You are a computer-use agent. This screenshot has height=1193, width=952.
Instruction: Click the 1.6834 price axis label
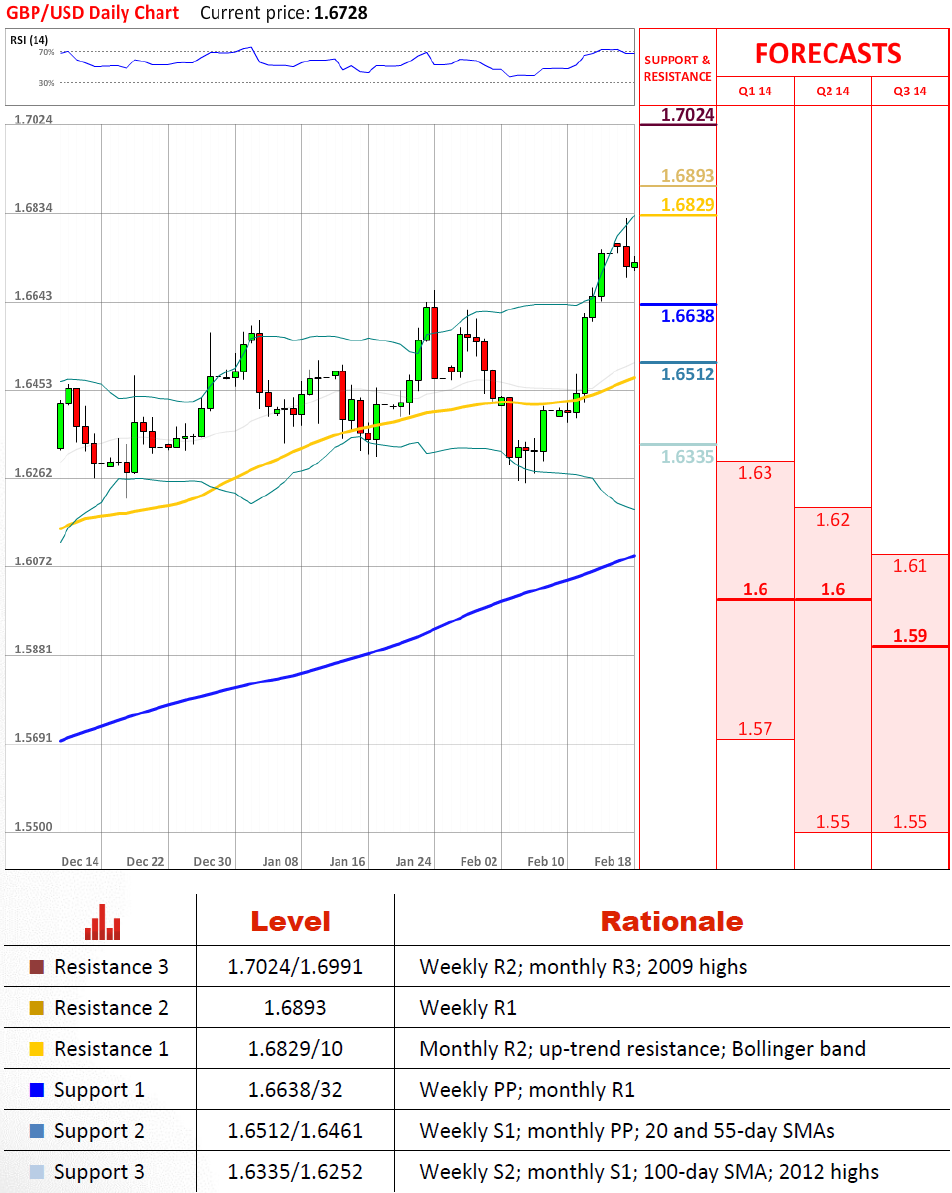(33, 208)
